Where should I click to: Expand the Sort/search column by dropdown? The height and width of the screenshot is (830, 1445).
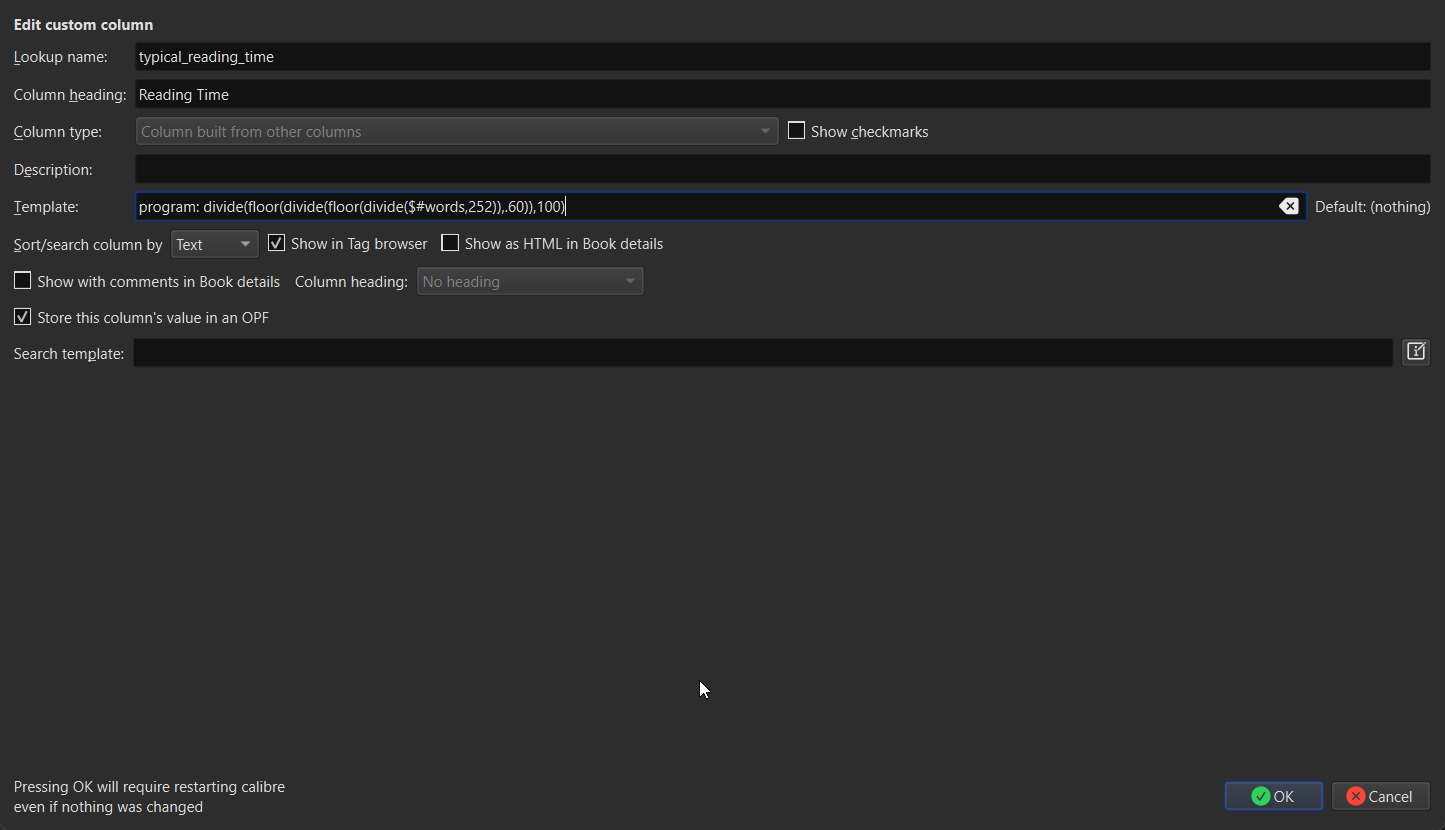click(x=214, y=245)
